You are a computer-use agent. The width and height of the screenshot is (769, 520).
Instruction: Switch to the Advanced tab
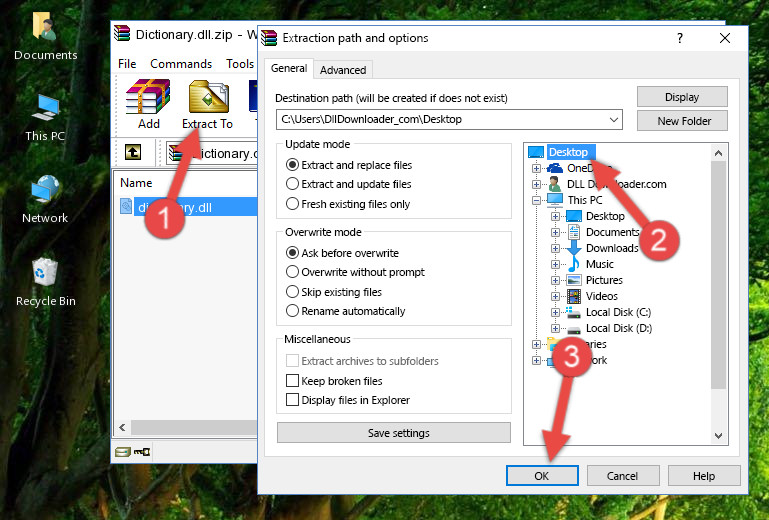343,70
